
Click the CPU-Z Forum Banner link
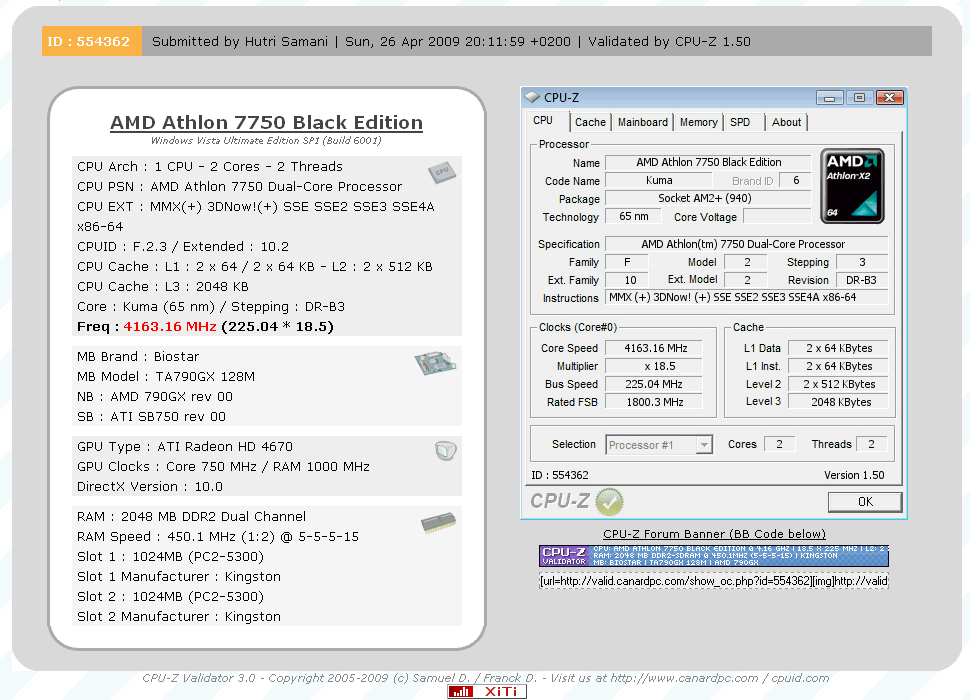click(x=715, y=534)
